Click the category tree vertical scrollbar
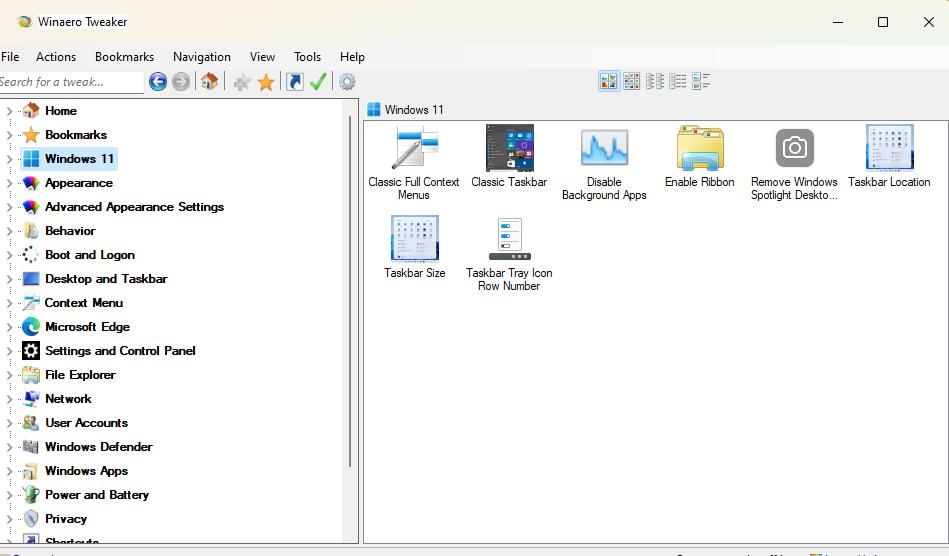Image resolution: width=949 pixels, height=556 pixels. [350, 290]
